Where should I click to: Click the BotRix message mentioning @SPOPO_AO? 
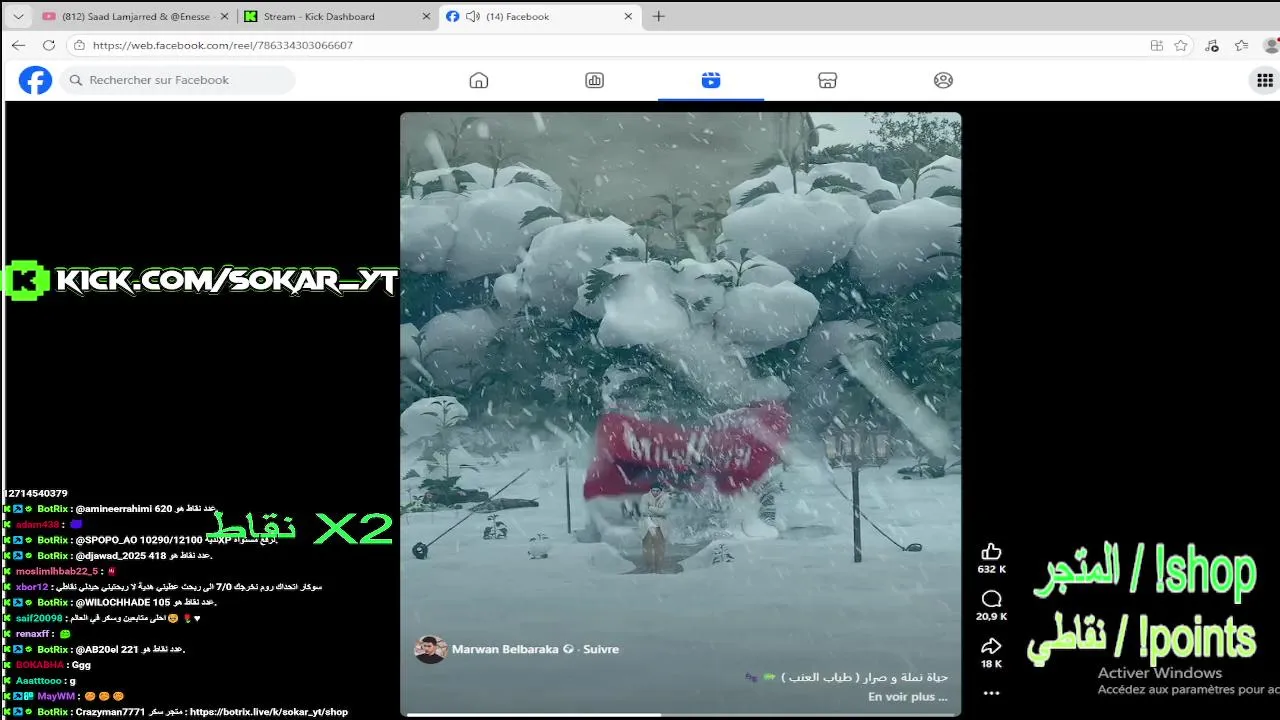[x=141, y=540]
